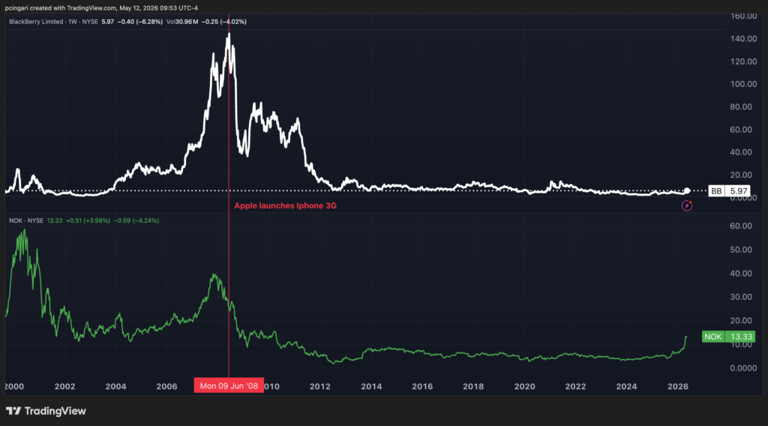Click the 2016 label on time axis

coord(422,386)
